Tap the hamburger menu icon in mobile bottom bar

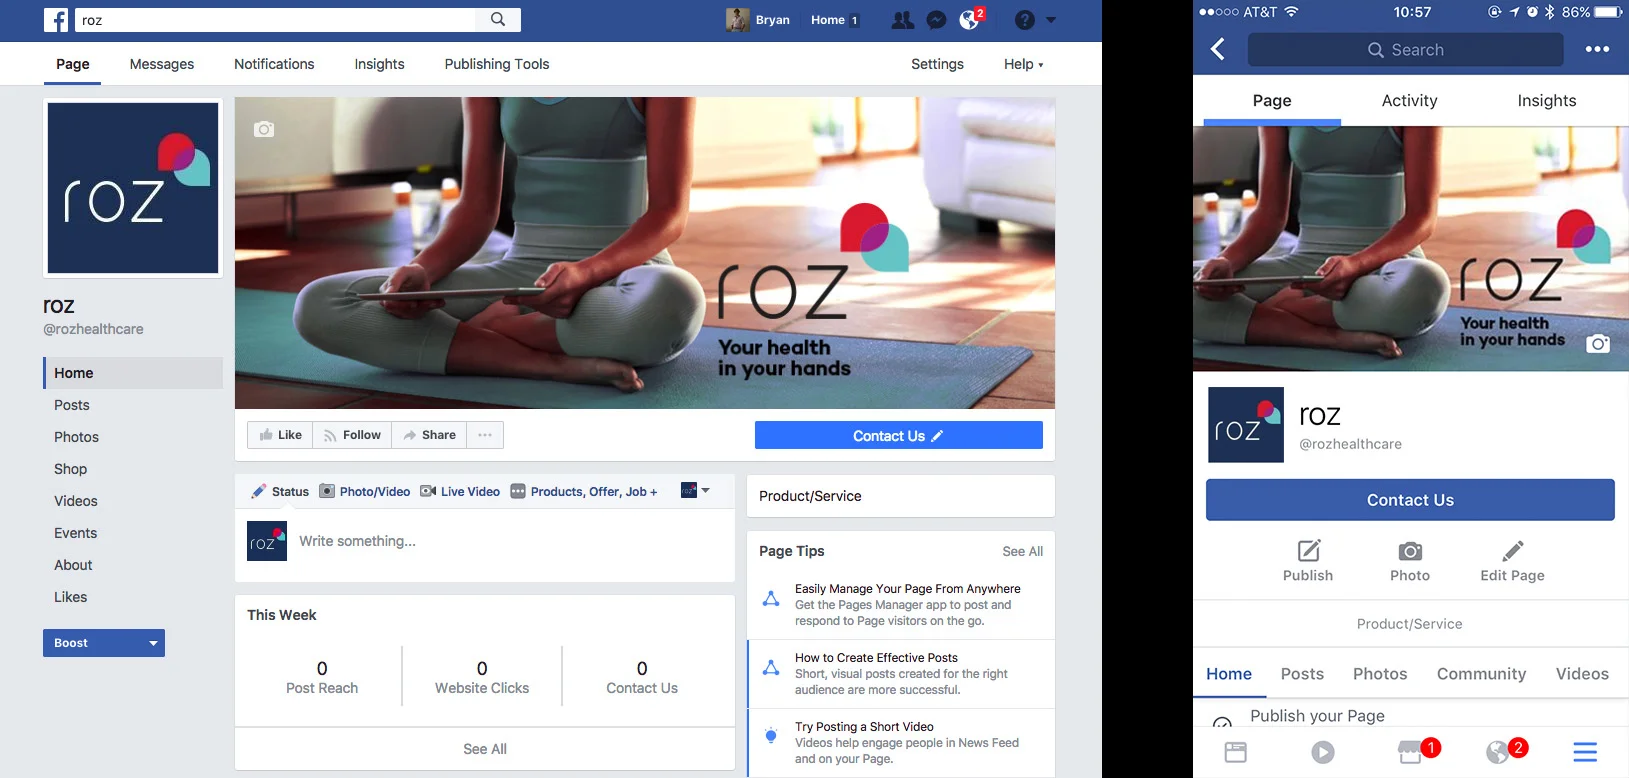(1585, 752)
